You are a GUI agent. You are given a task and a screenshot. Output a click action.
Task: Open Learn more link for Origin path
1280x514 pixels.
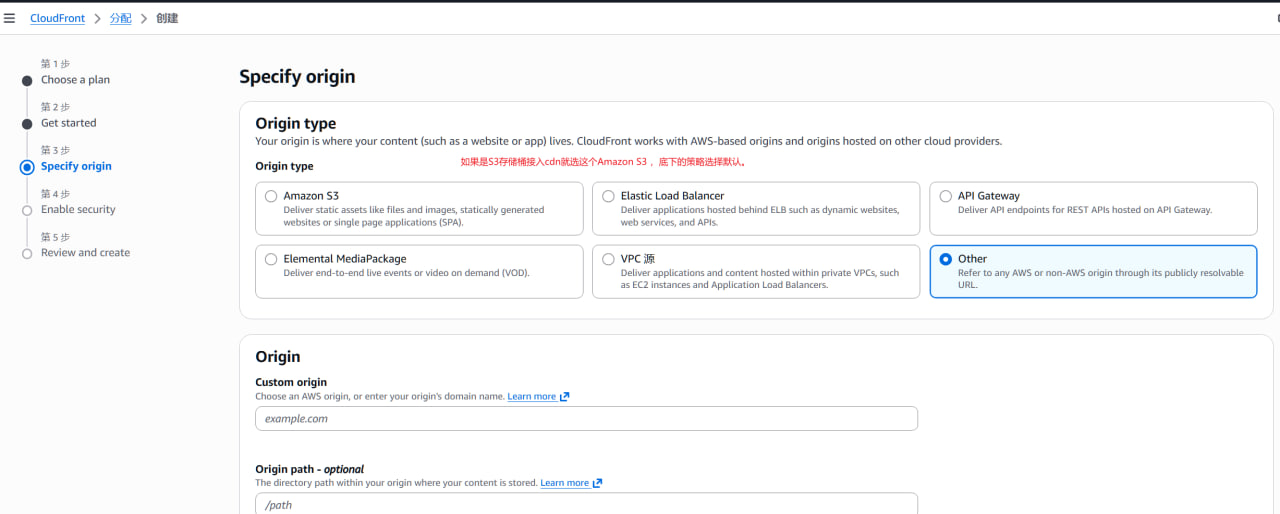click(564, 483)
